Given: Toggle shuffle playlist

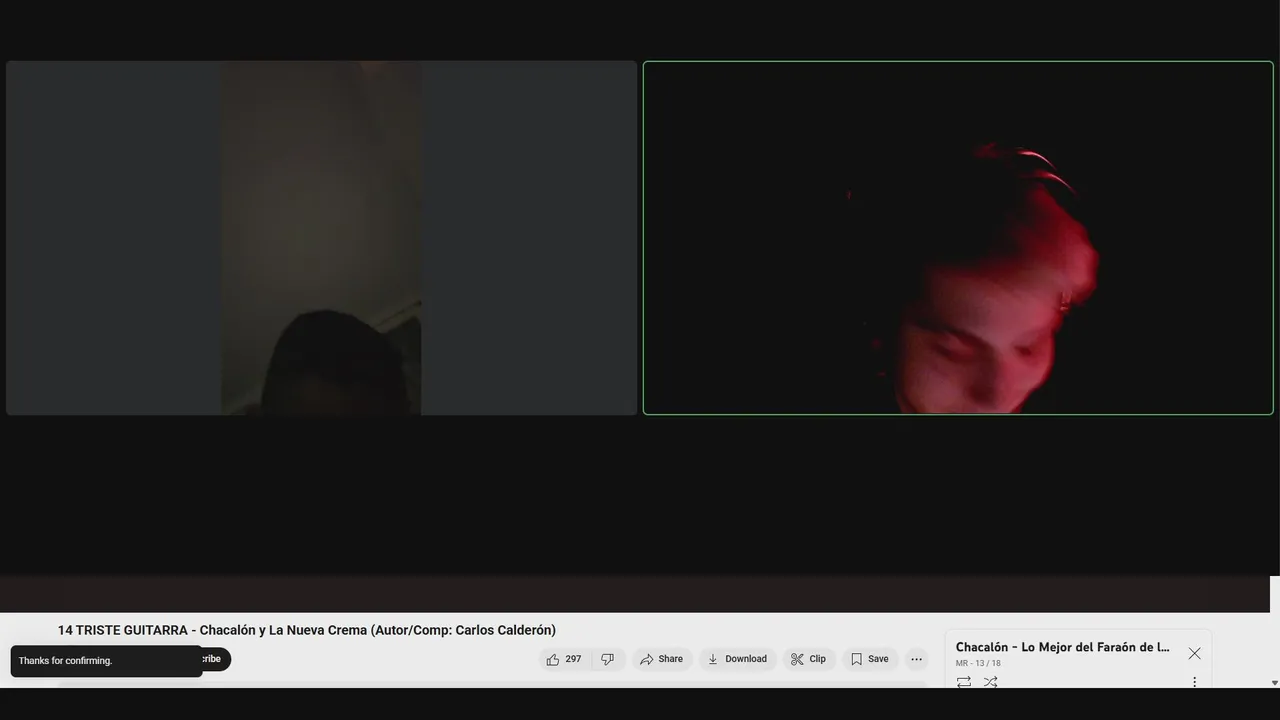Looking at the screenshot, I should (990, 682).
